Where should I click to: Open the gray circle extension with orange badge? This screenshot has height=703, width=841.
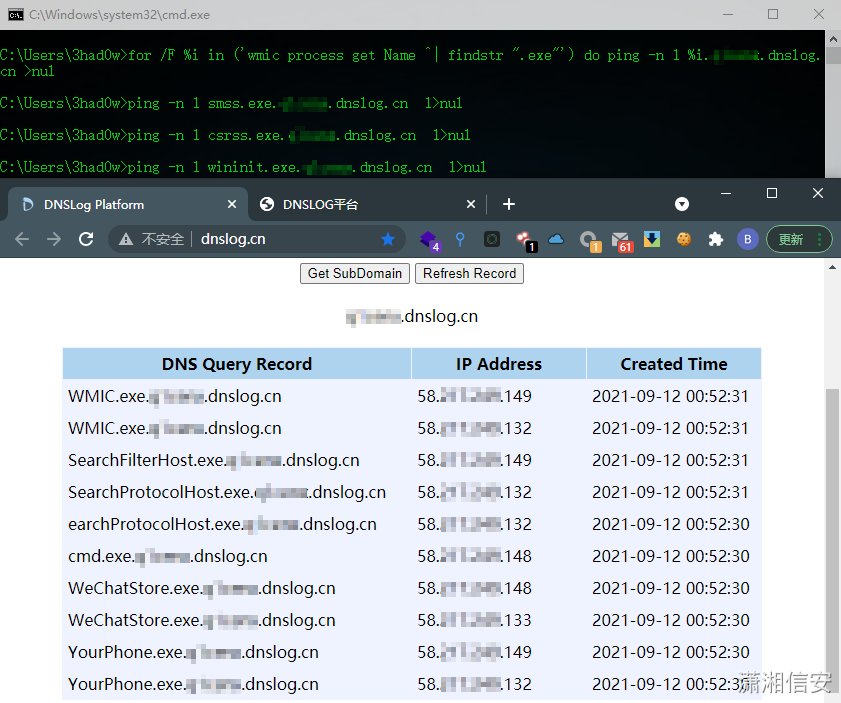click(x=589, y=241)
